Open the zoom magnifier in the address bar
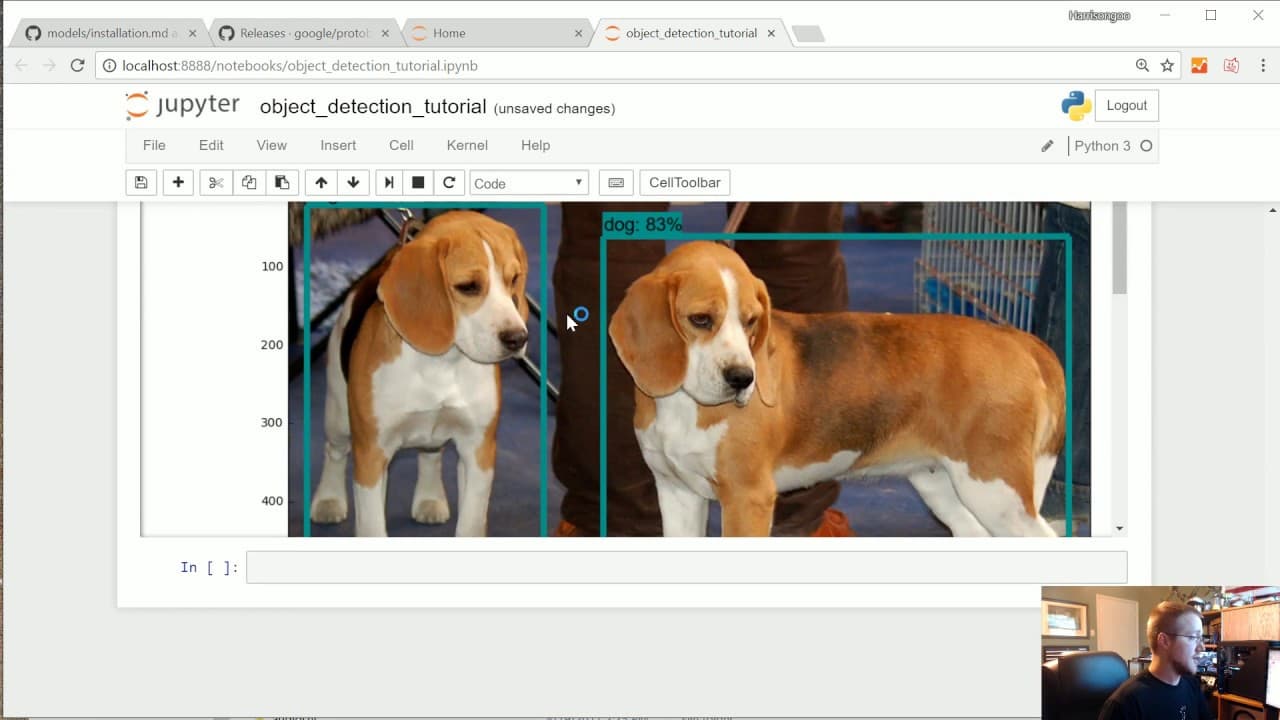 (x=1142, y=65)
